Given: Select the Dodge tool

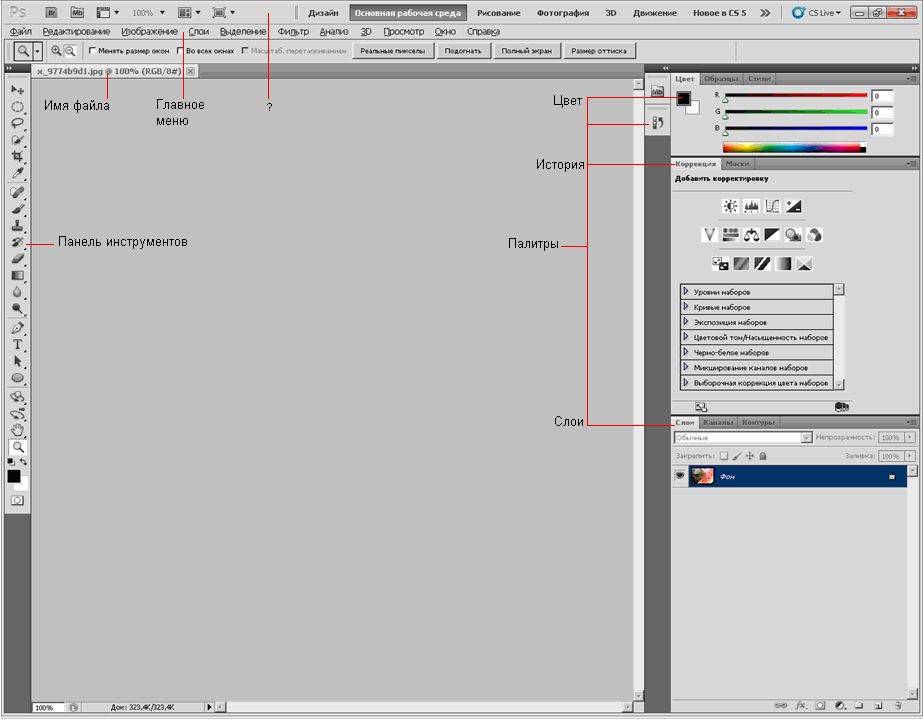Looking at the screenshot, I should tap(18, 308).
